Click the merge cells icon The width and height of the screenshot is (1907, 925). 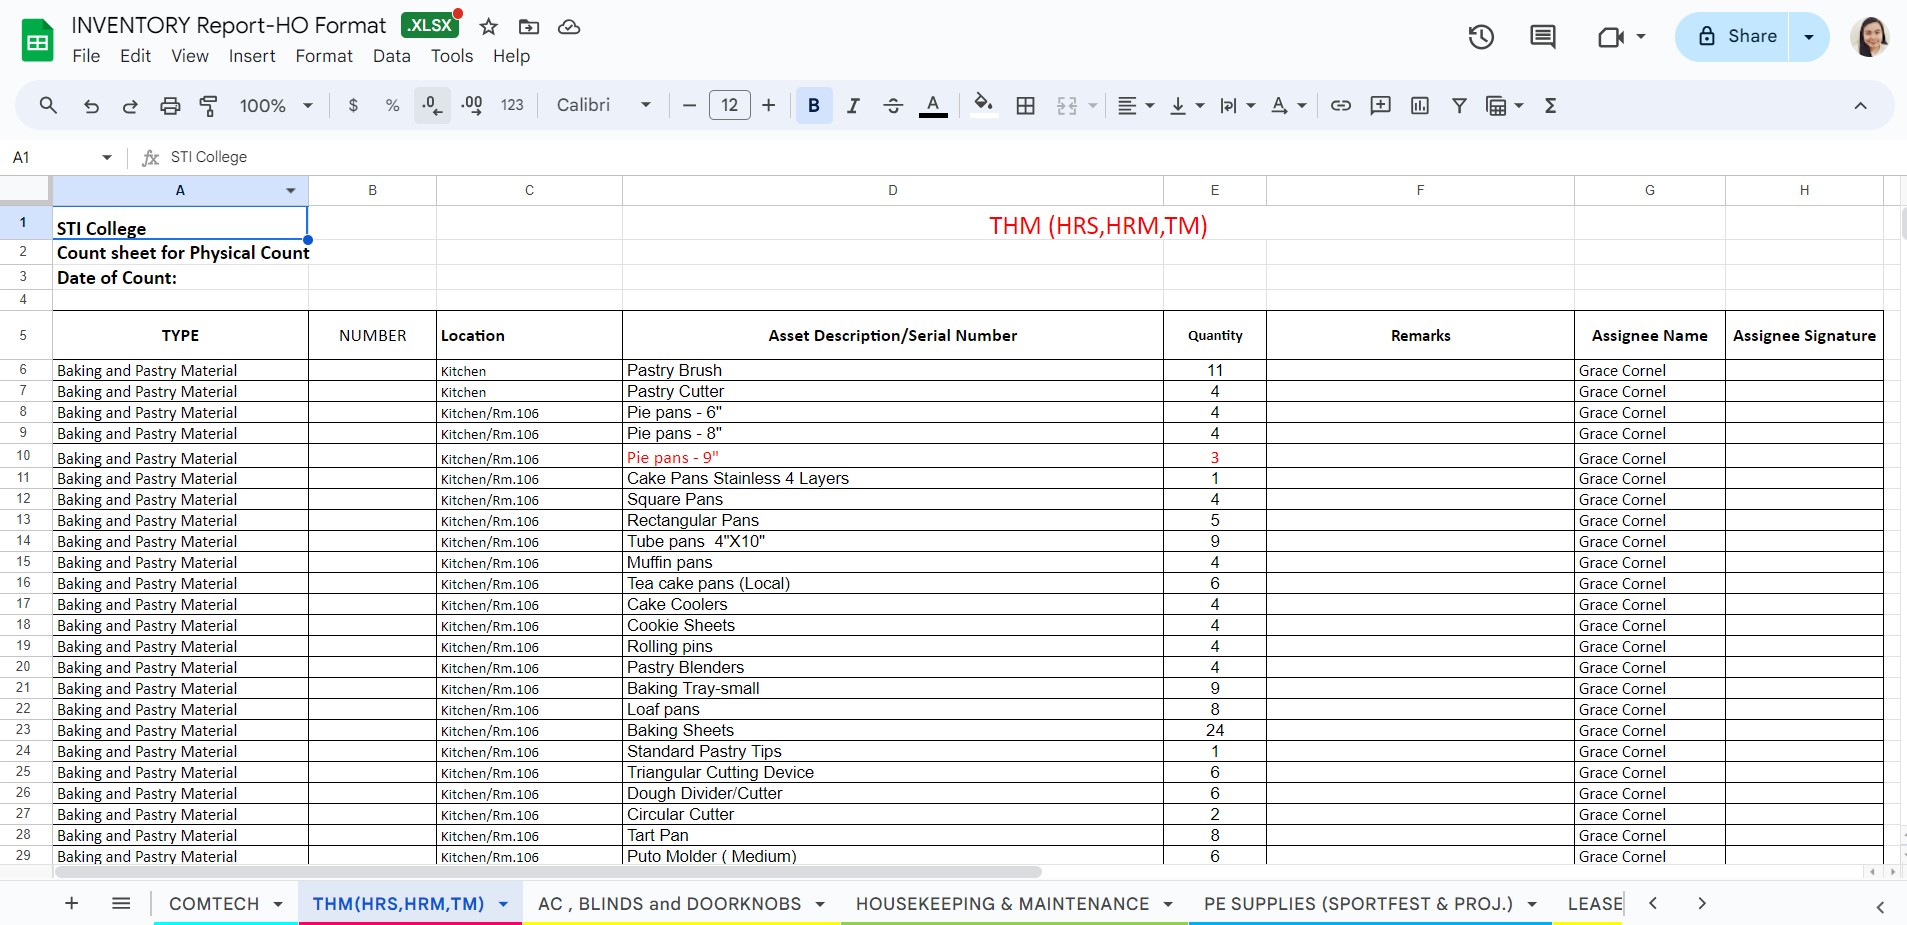[x=1067, y=105]
